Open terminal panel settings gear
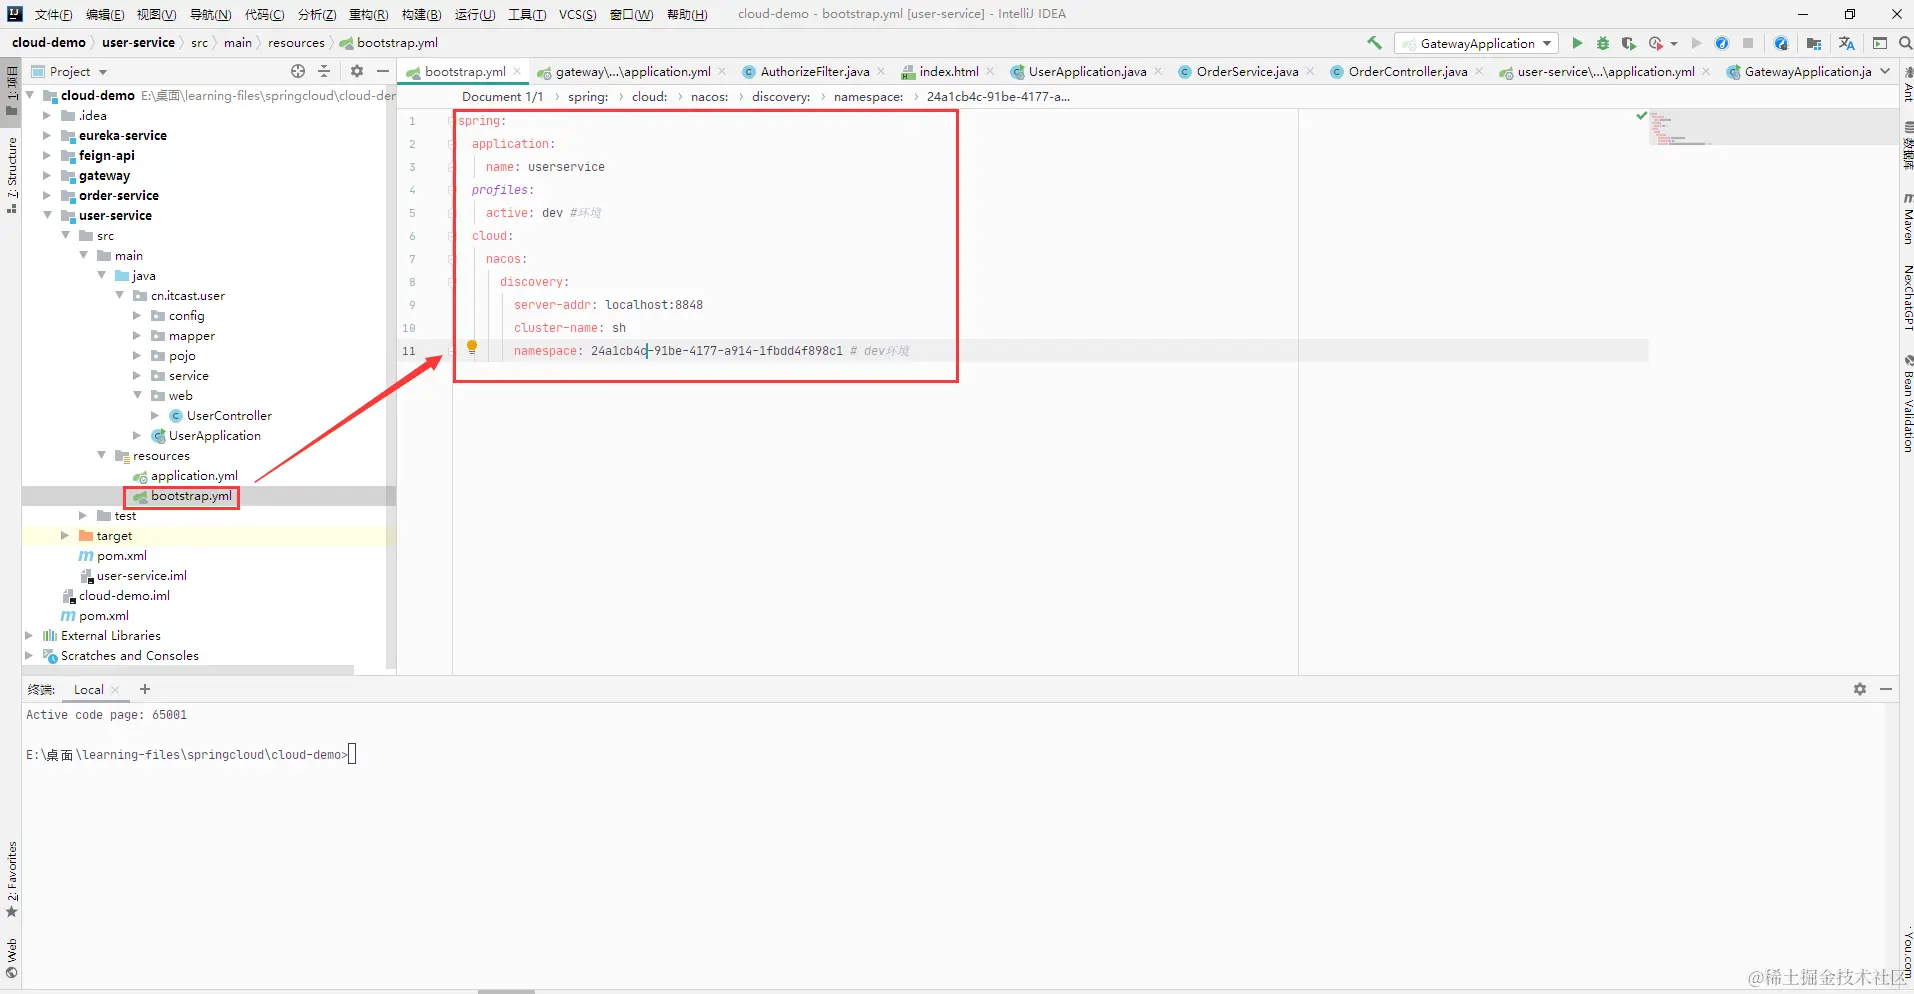 click(1860, 689)
